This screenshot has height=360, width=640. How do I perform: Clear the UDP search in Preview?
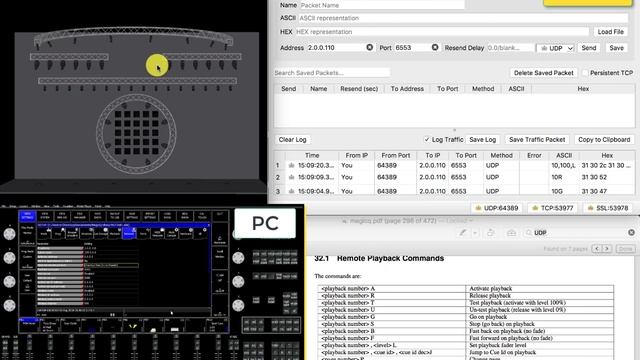pyautogui.click(x=631, y=232)
